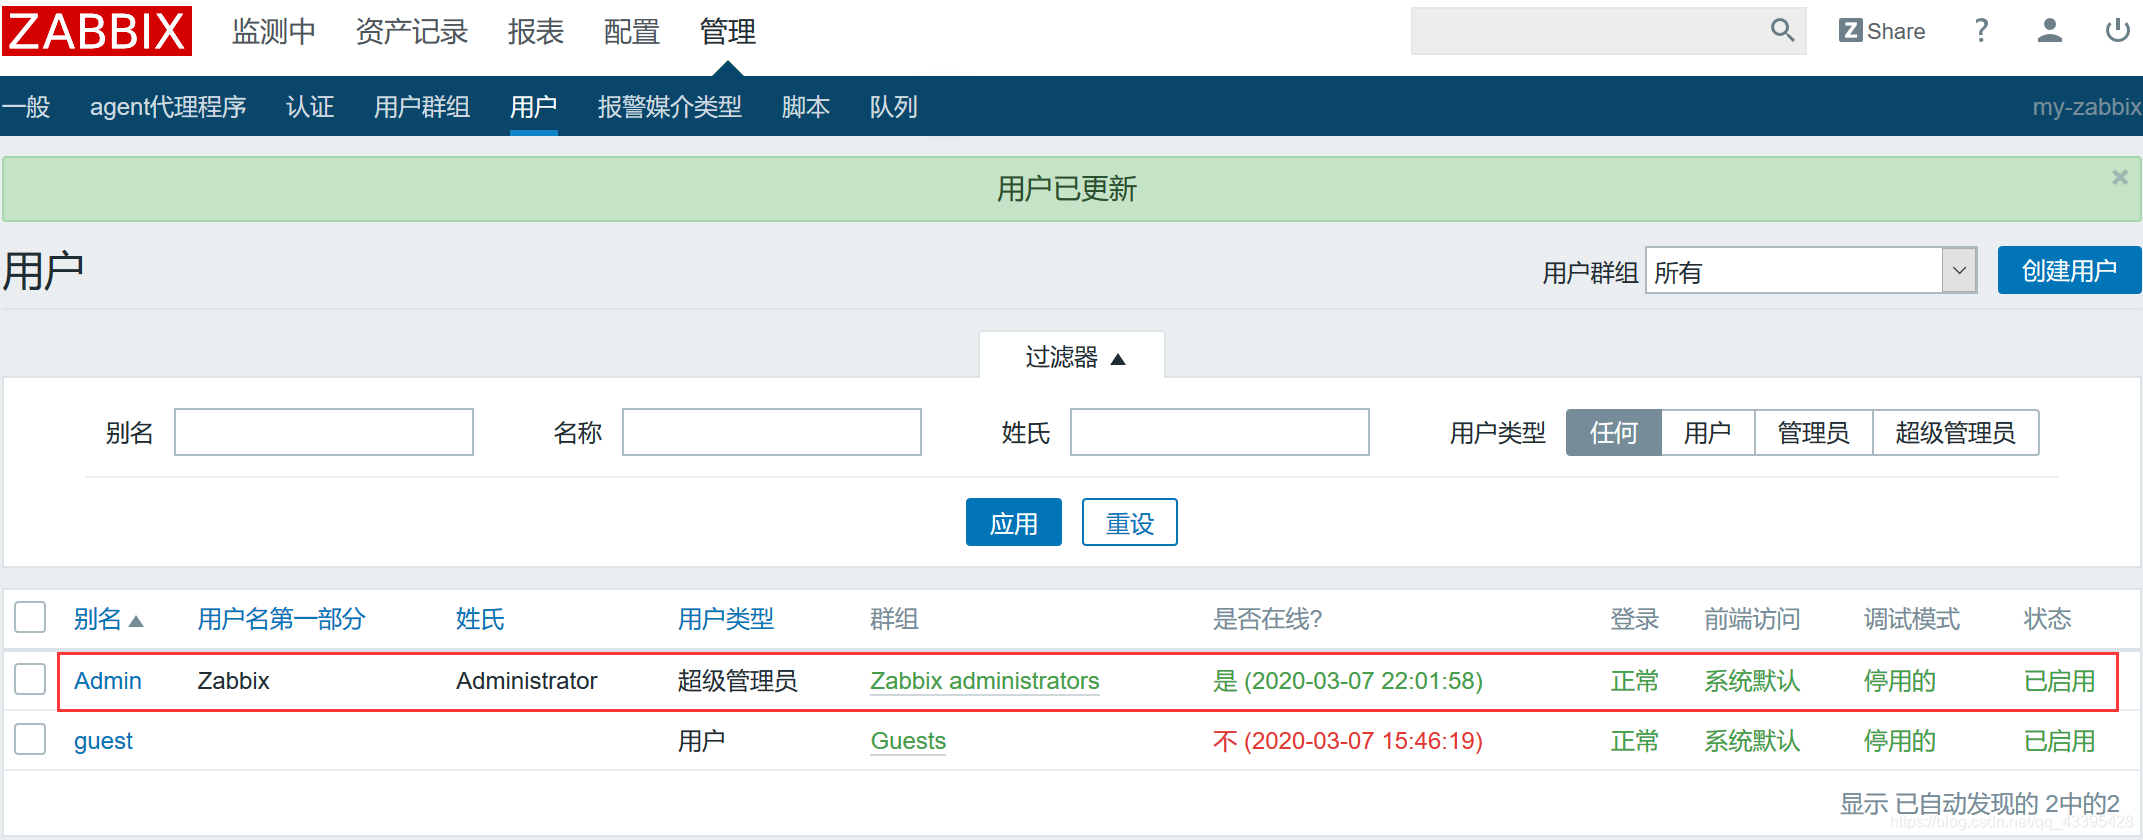Open the Zabbix Share link
This screenshot has width=2143, height=840.
click(1882, 31)
